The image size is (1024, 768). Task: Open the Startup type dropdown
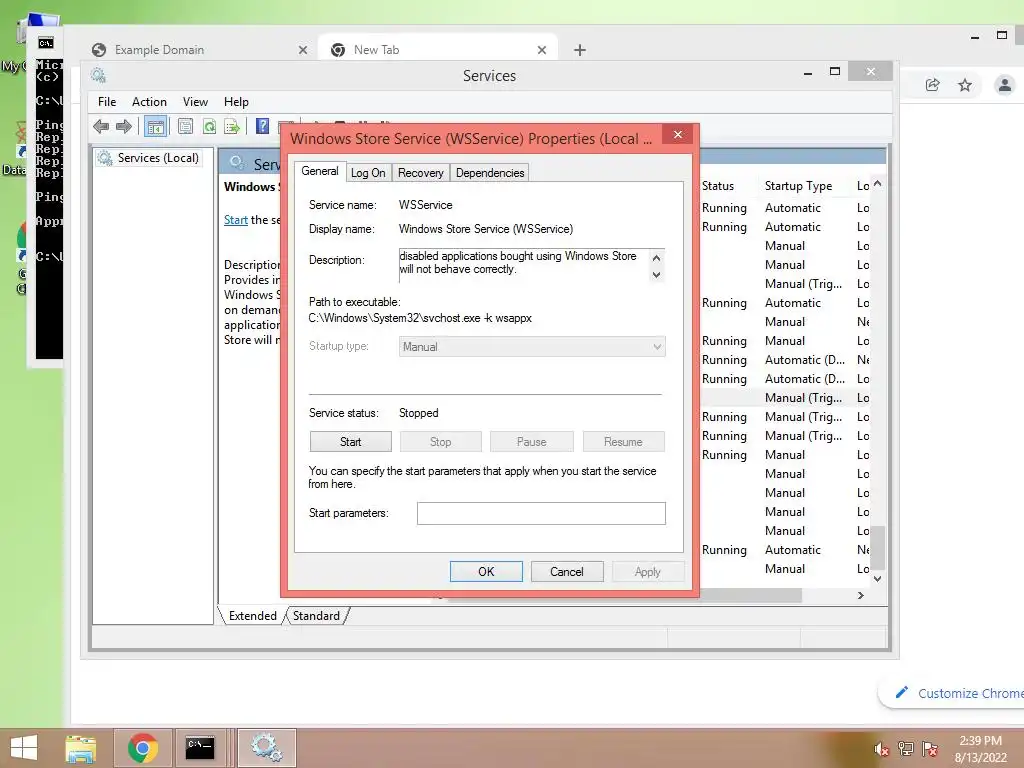click(532, 347)
